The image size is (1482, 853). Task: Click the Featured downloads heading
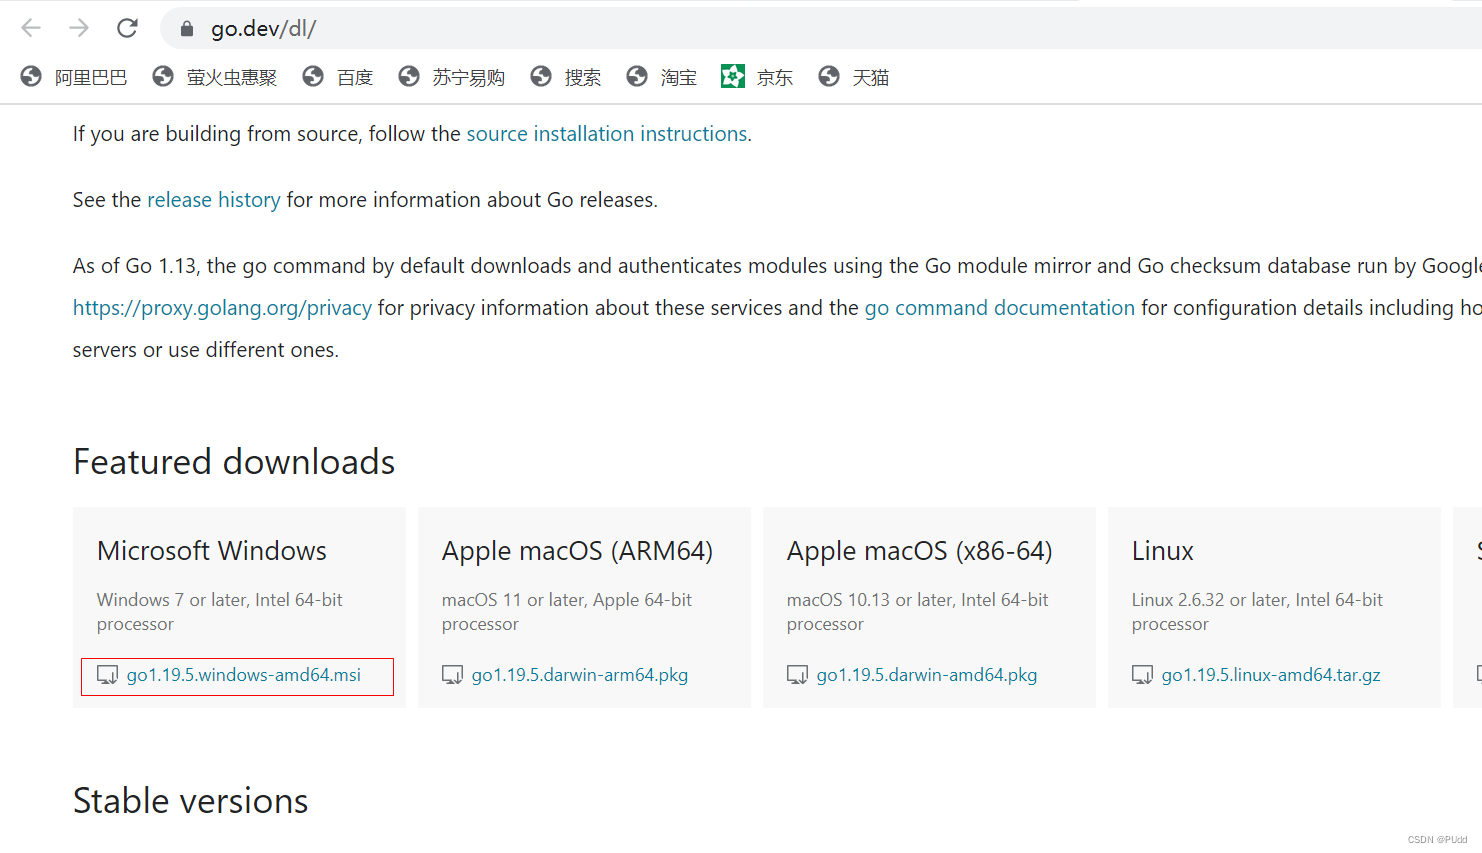click(x=234, y=462)
